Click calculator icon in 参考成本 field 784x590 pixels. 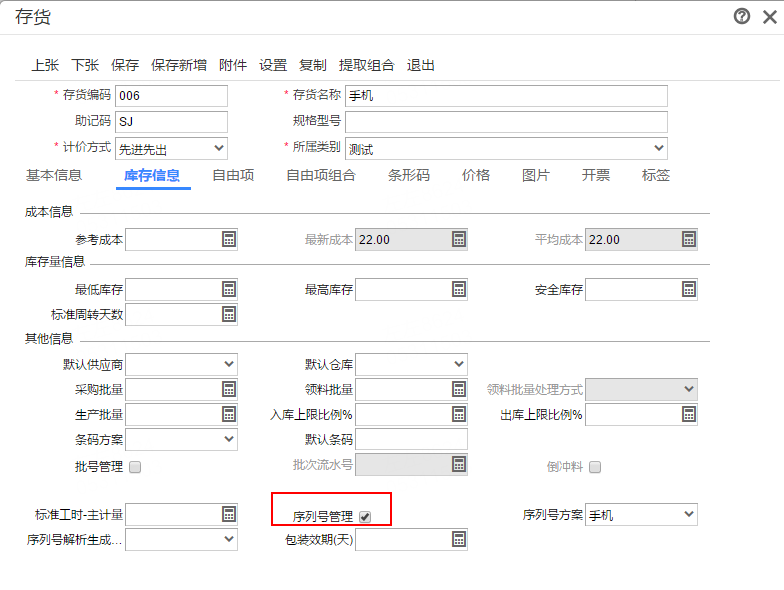click(229, 239)
